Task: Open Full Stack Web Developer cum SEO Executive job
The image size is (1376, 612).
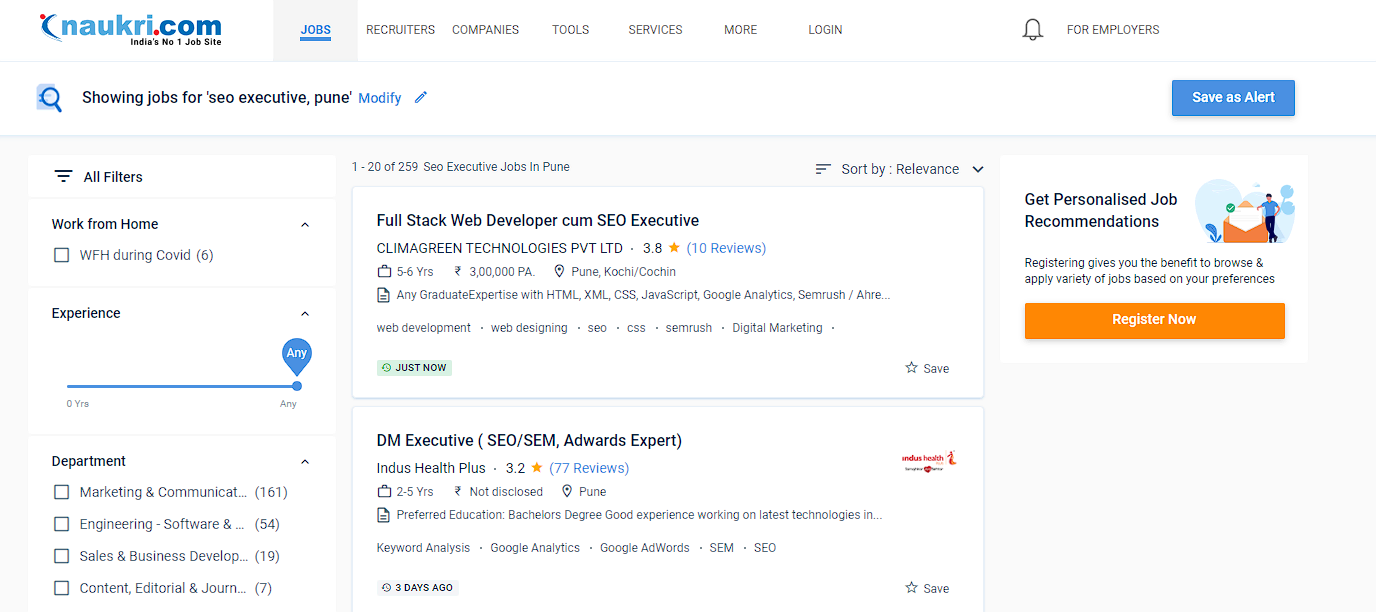Action: pyautogui.click(x=538, y=220)
